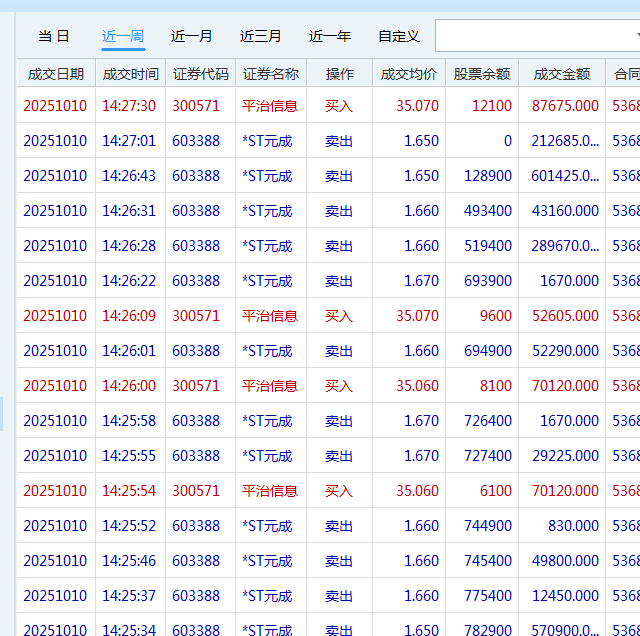Sort by 成交日期 column header
Screen dimensions: 640x636
(x=56, y=74)
